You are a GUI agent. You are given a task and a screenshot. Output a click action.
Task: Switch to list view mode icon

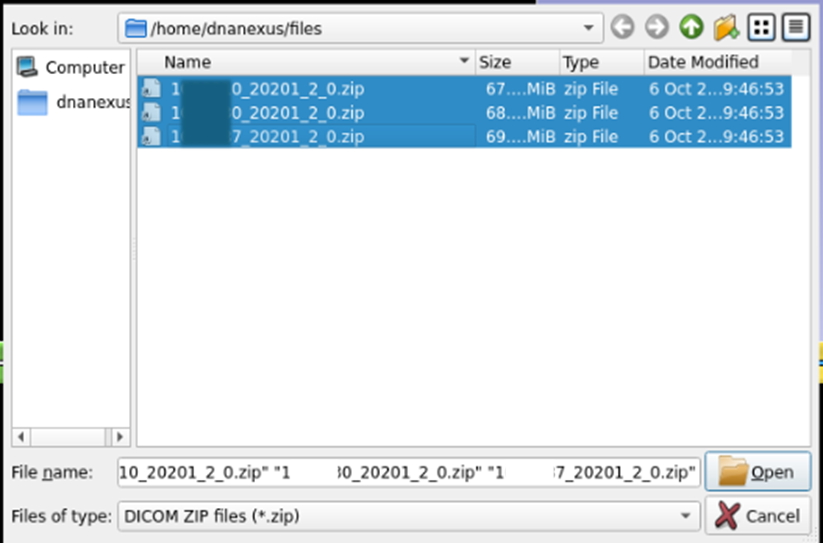pyautogui.click(x=761, y=28)
